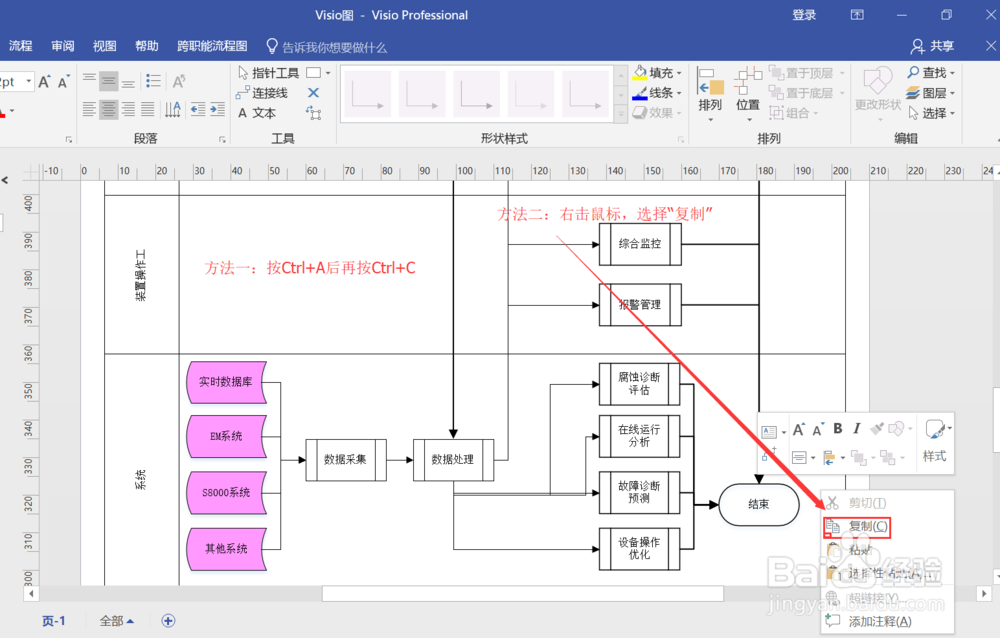Open the 位置 position dropdown
This screenshot has height=638, width=1000.
tap(748, 94)
